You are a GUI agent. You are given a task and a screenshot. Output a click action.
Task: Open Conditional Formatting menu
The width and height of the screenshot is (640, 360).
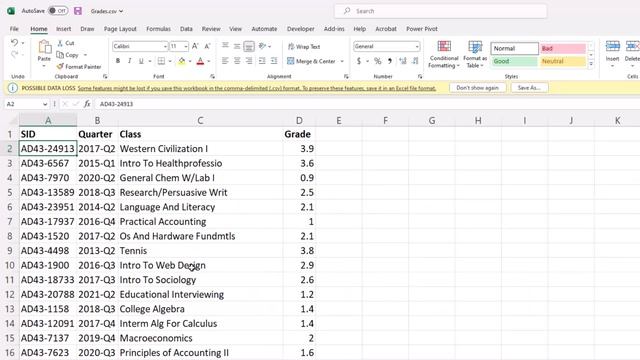tap(444, 54)
